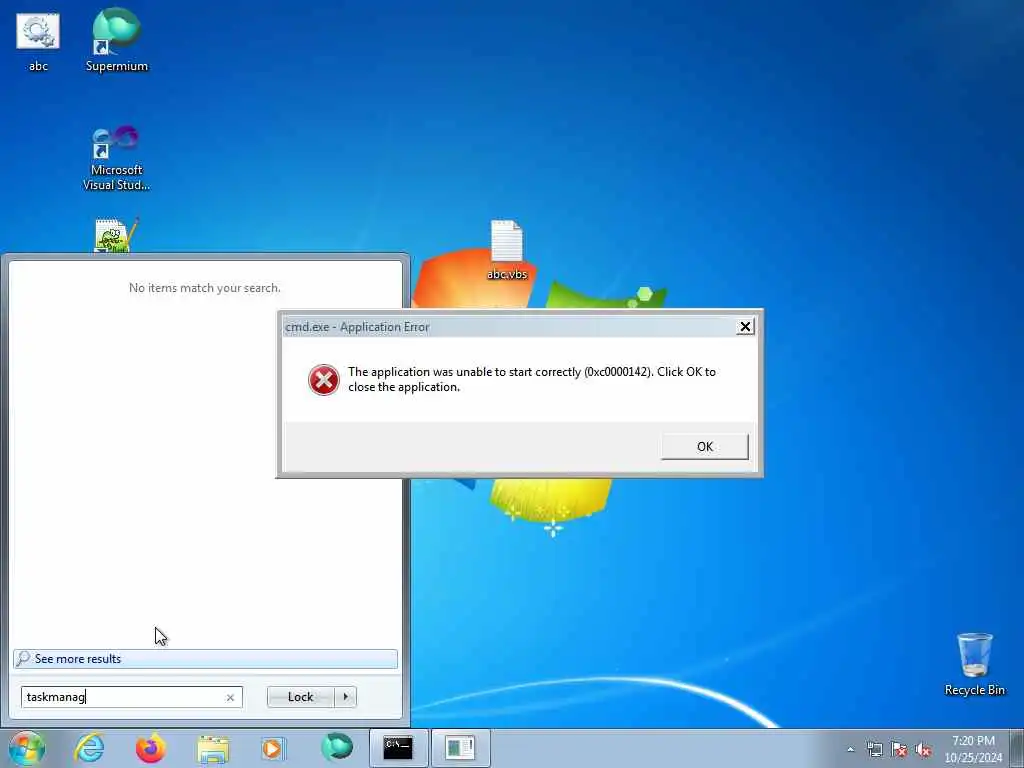Image resolution: width=1024 pixels, height=768 pixels.
Task: Select the abc.vbs file on desktop
Action: tap(507, 250)
